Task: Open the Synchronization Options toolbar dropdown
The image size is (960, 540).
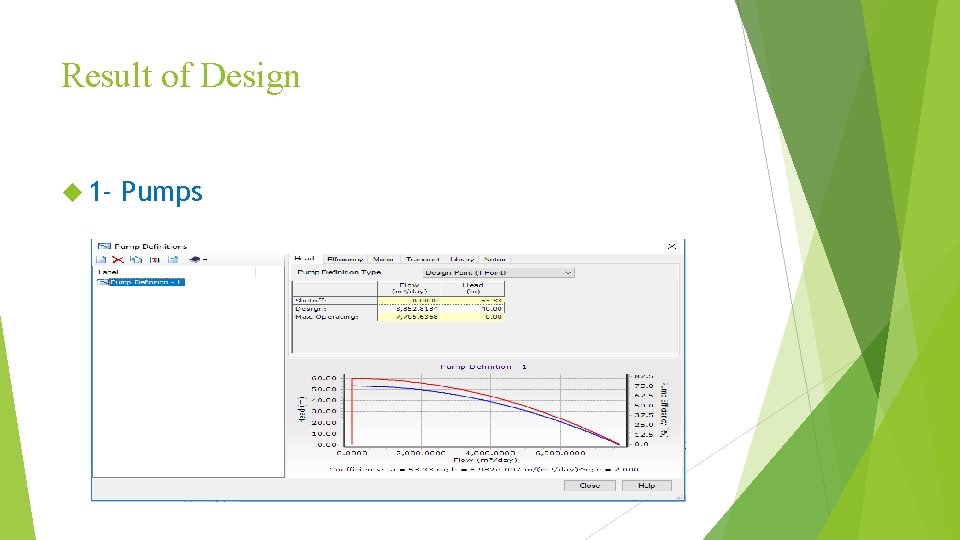Action: pos(198,260)
